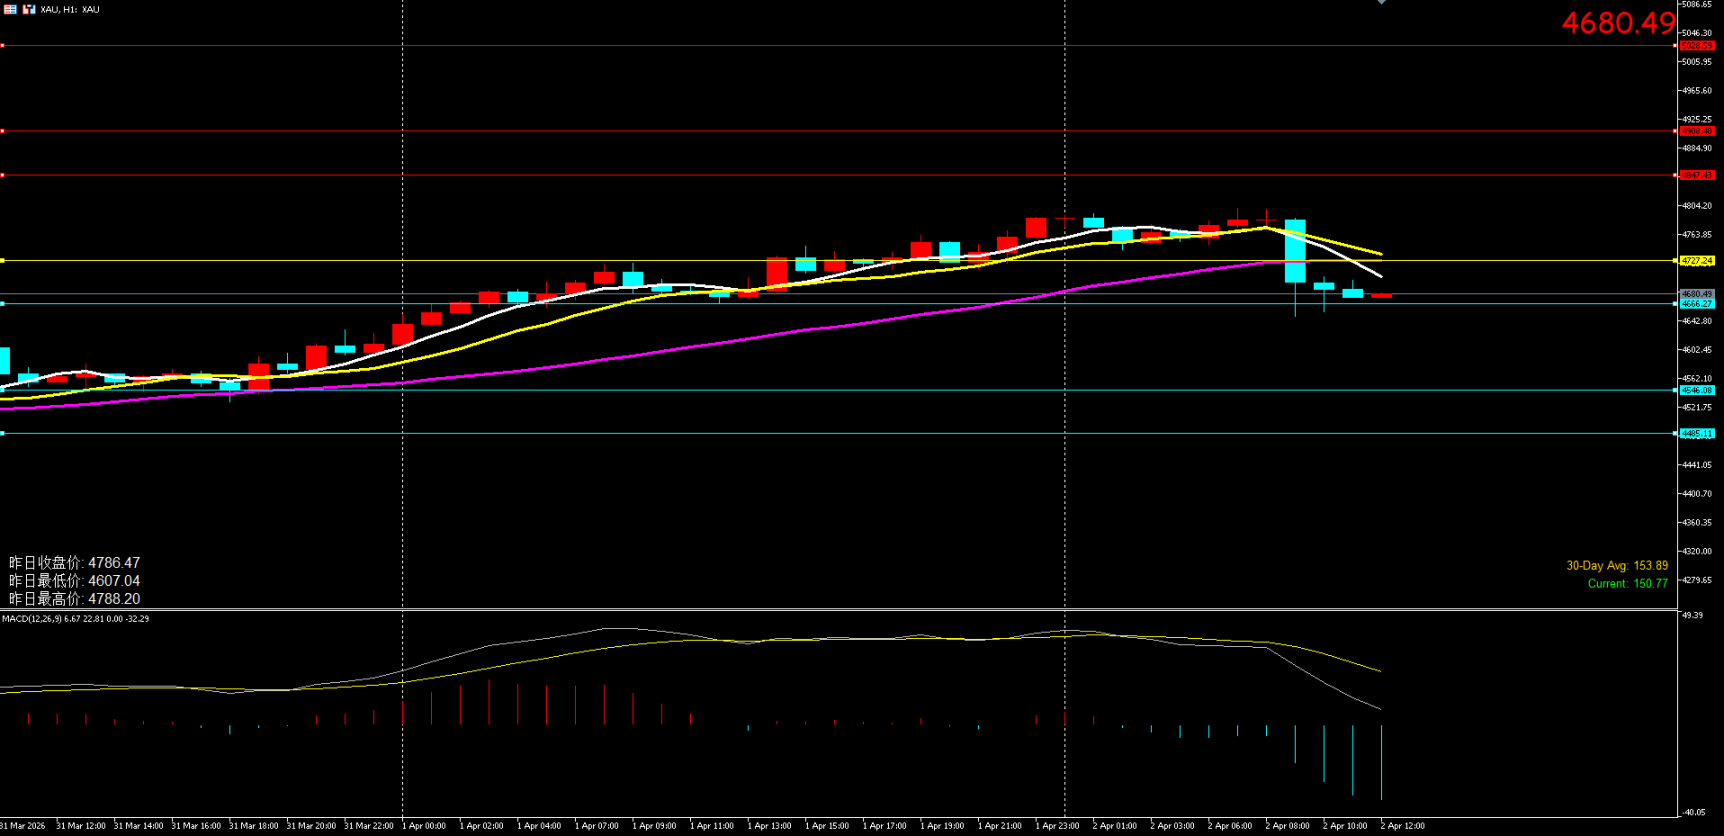
Task: Click the 昨日收盘价 4786.47 text label
Action: pos(74,563)
